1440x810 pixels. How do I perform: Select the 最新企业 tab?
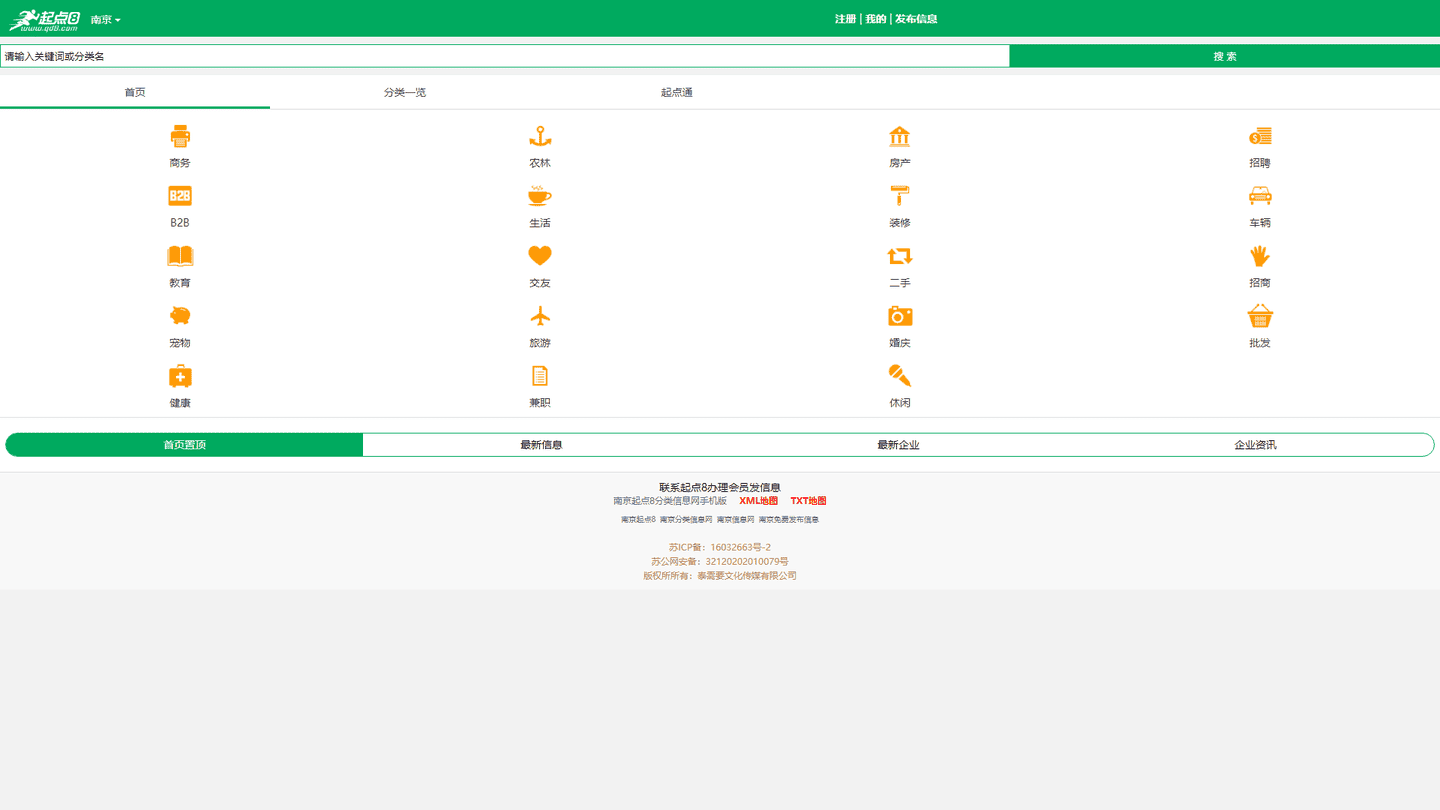(898, 445)
